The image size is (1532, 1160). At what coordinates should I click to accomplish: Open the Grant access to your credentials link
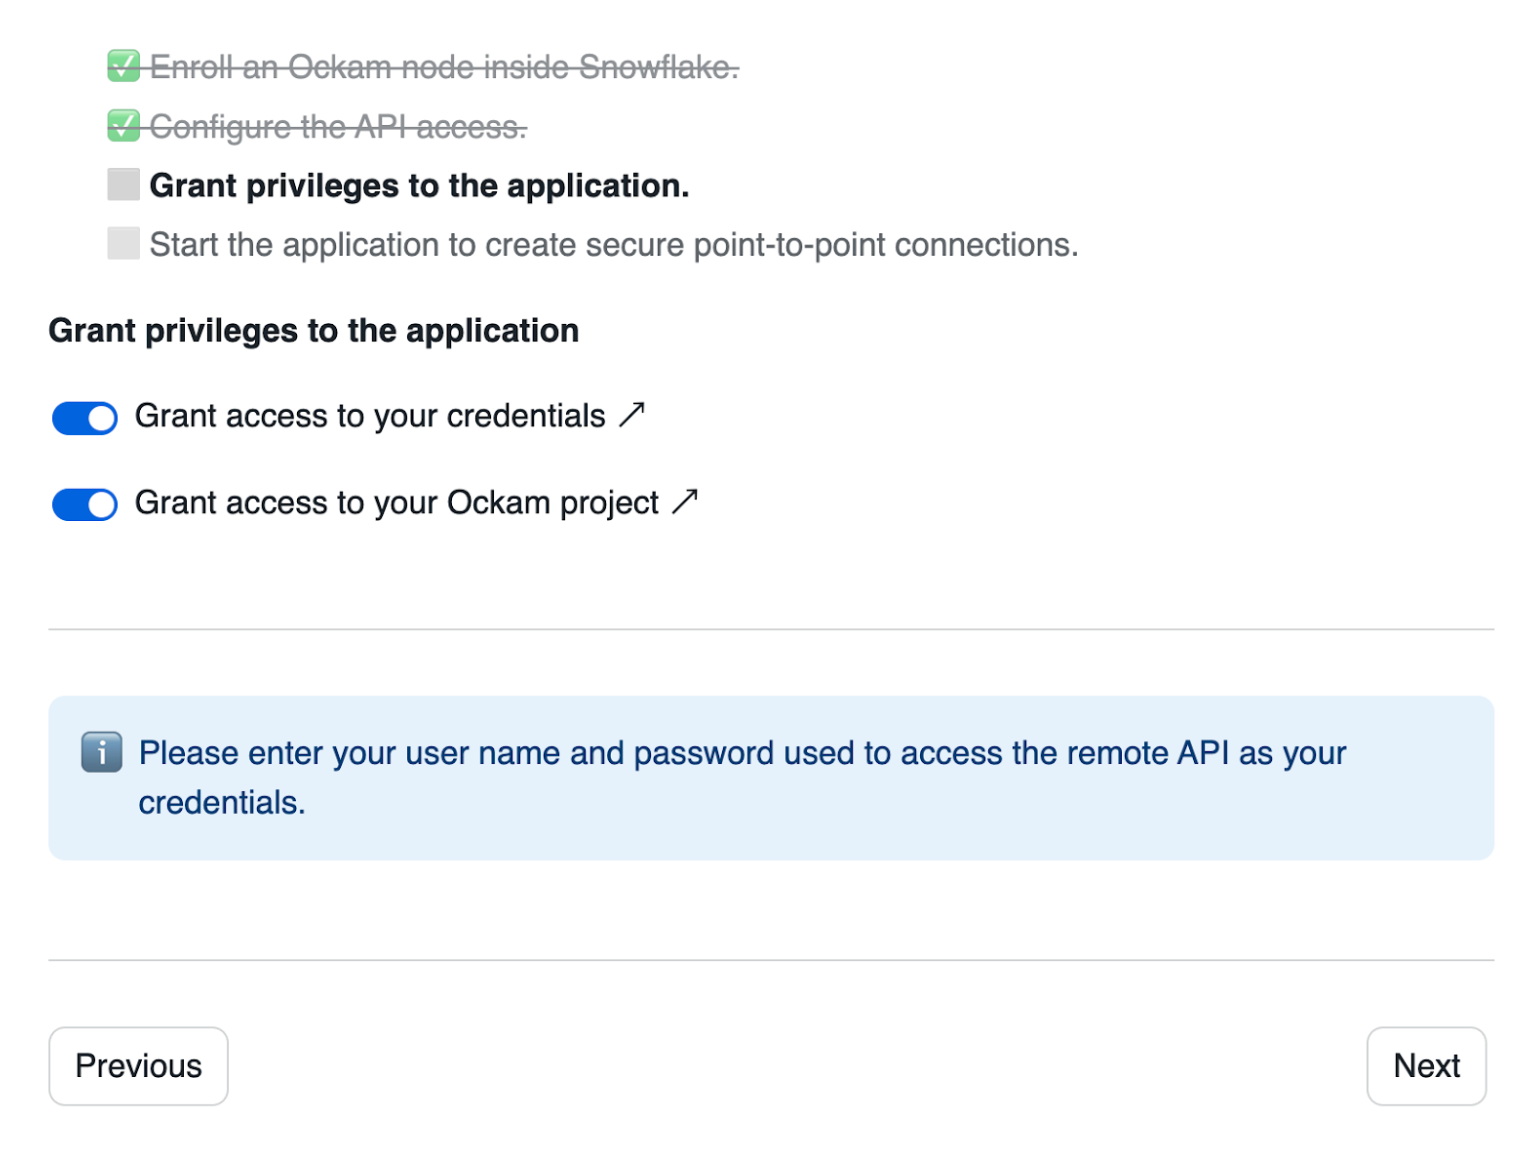[370, 416]
